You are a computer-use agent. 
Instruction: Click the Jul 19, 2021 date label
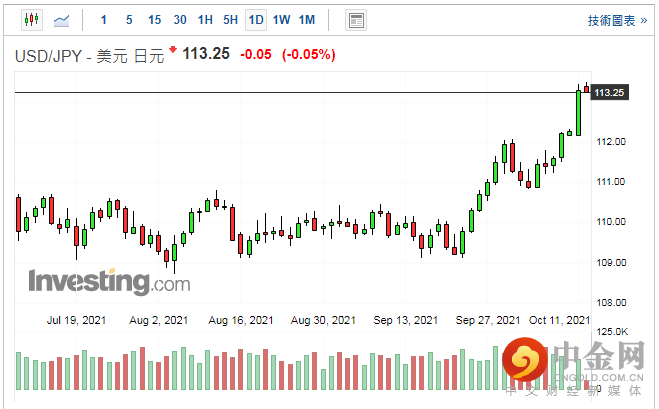tap(76, 320)
